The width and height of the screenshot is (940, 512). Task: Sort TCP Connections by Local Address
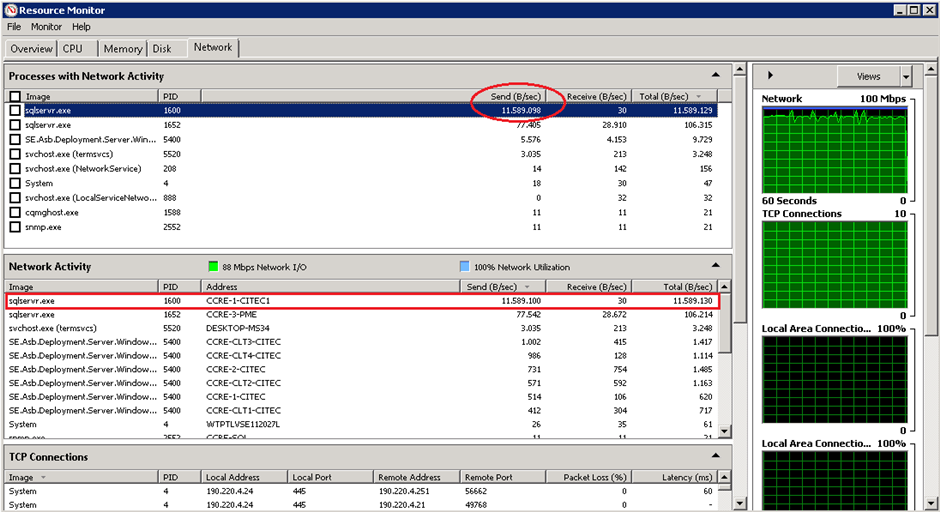tap(244, 477)
